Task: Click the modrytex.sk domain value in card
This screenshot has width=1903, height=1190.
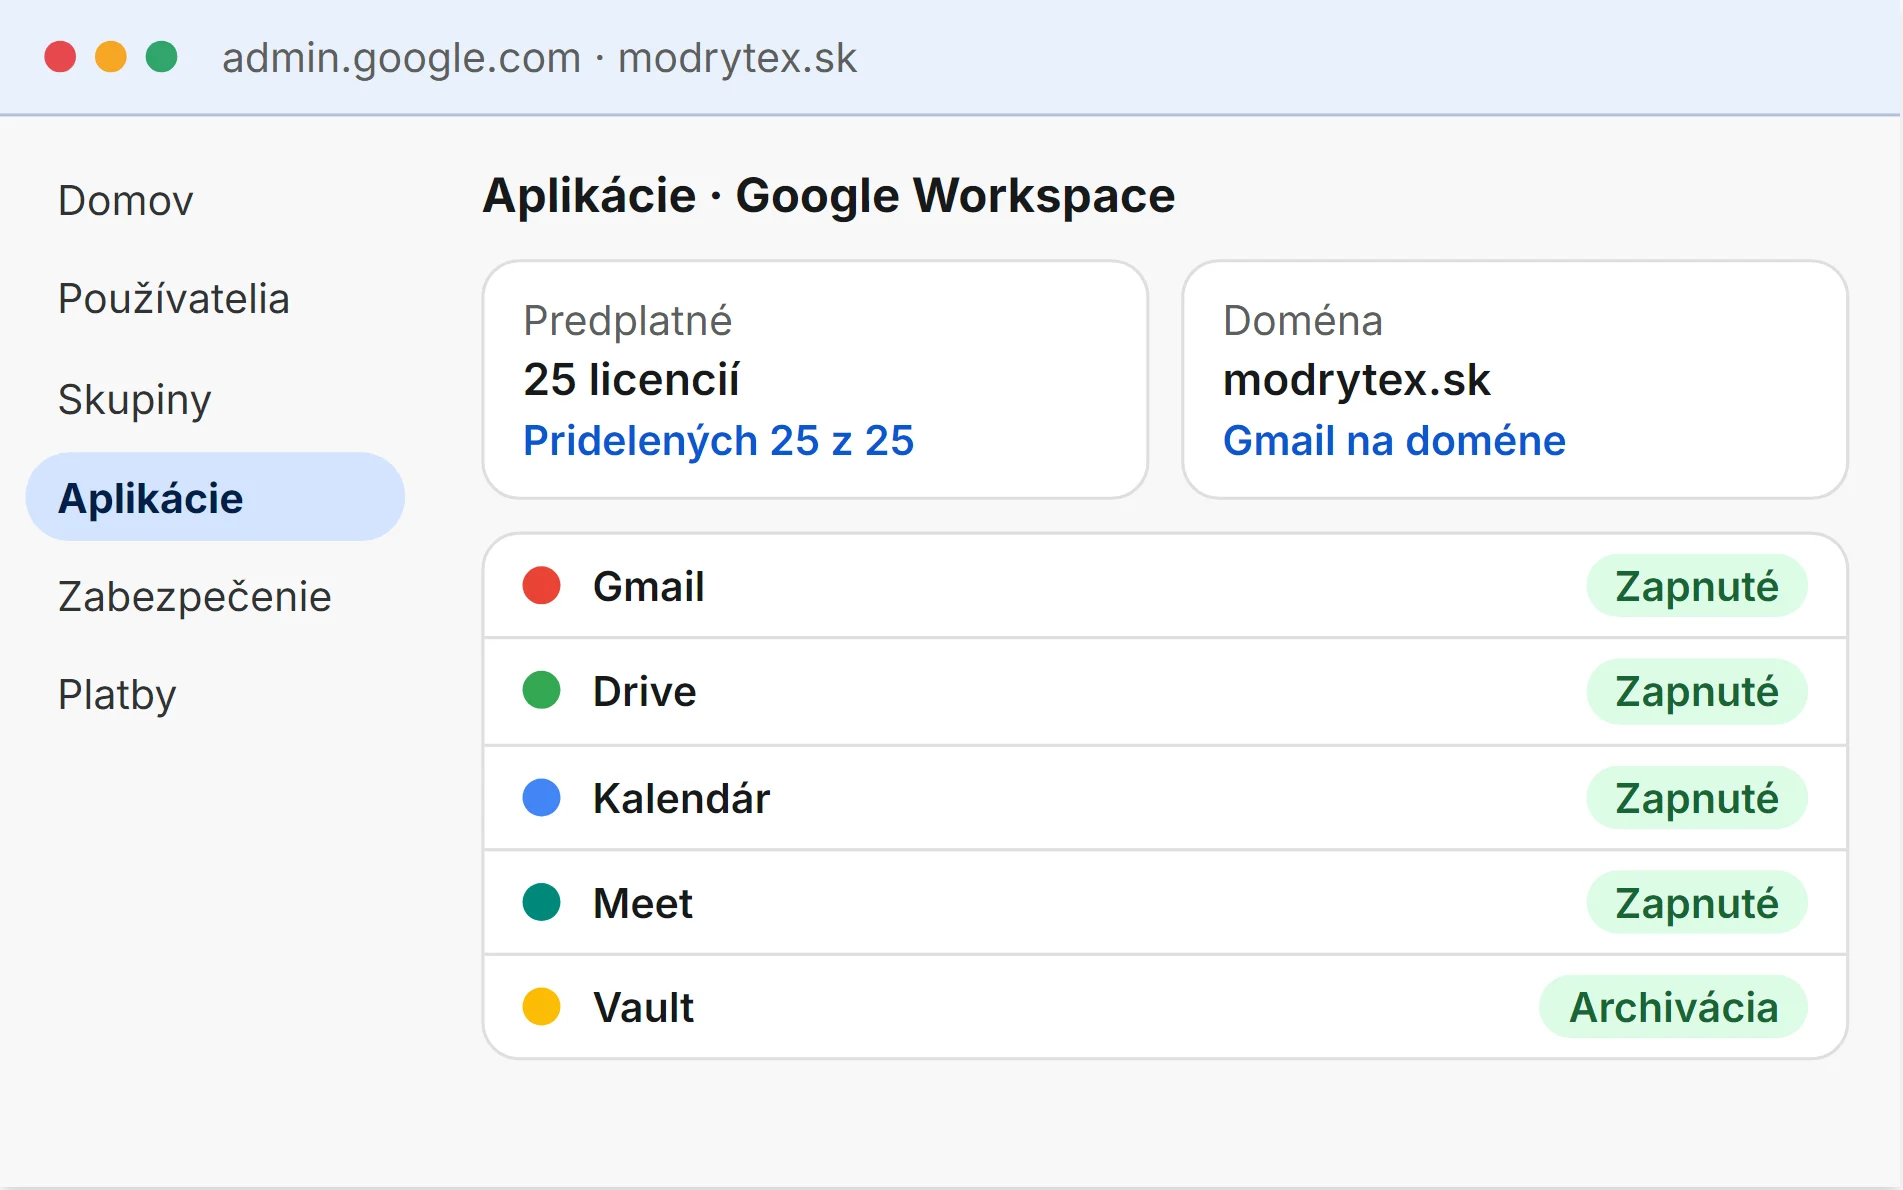Action: pos(1356,380)
